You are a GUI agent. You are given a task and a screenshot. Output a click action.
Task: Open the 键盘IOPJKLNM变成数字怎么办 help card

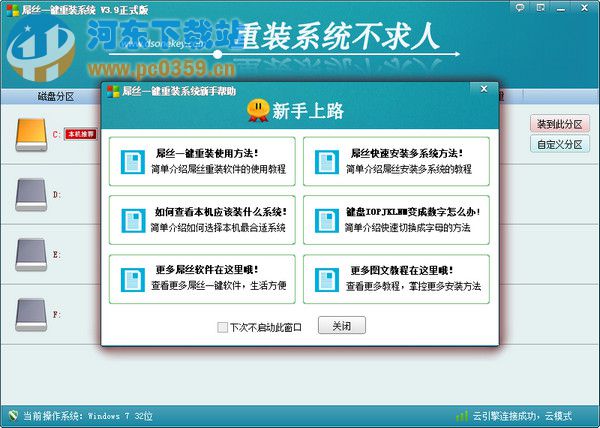click(396, 220)
